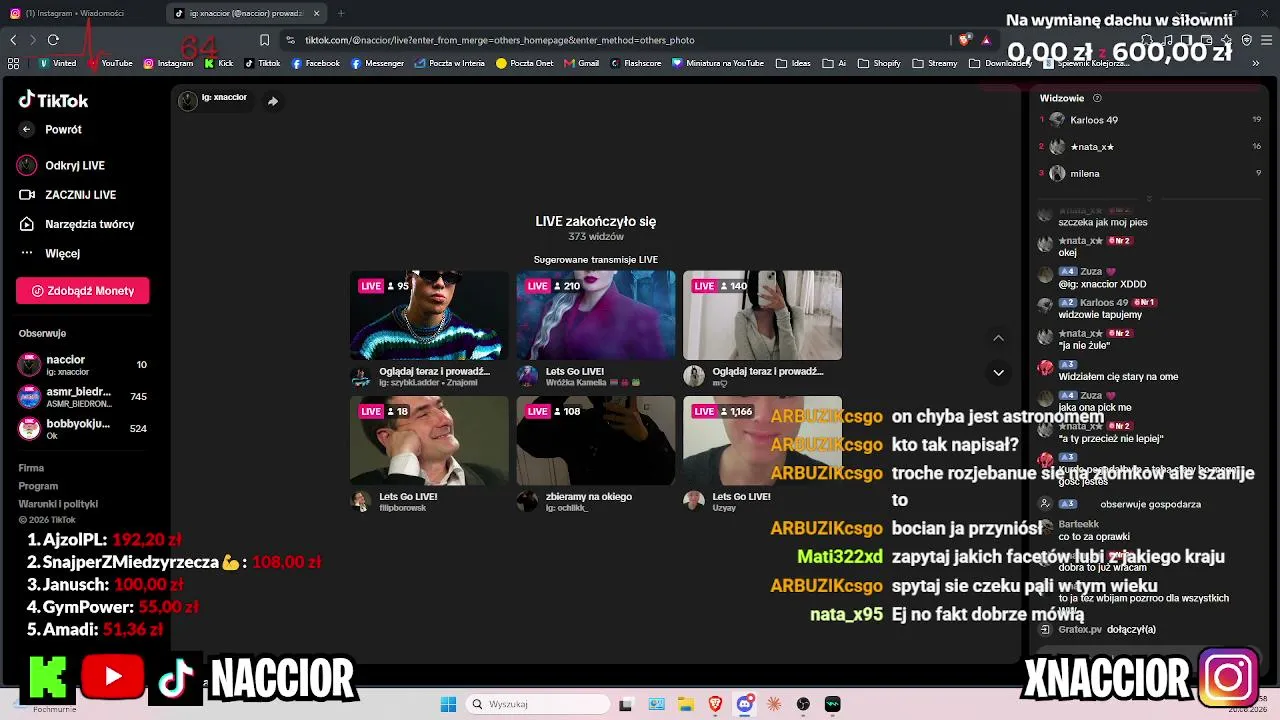The image size is (1280, 720).
Task: Click the ZACZNIJ LIVE camera icon
Action: pos(27,195)
